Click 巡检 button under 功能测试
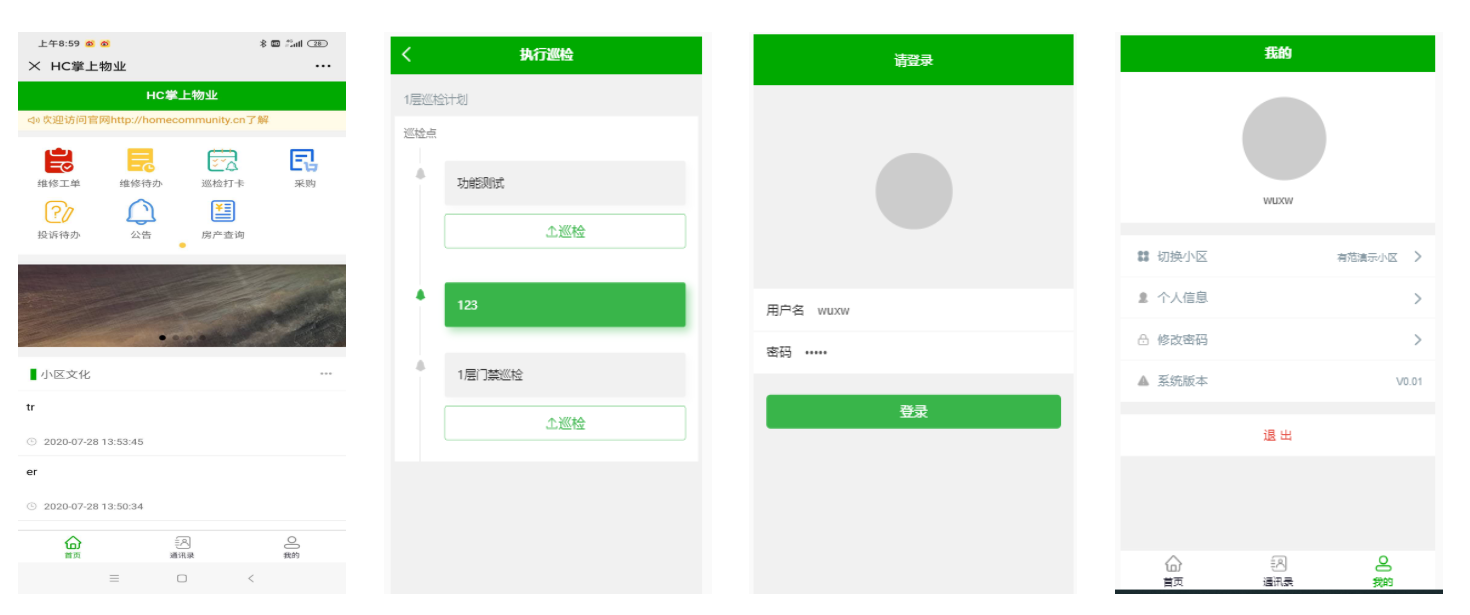 [x=565, y=231]
